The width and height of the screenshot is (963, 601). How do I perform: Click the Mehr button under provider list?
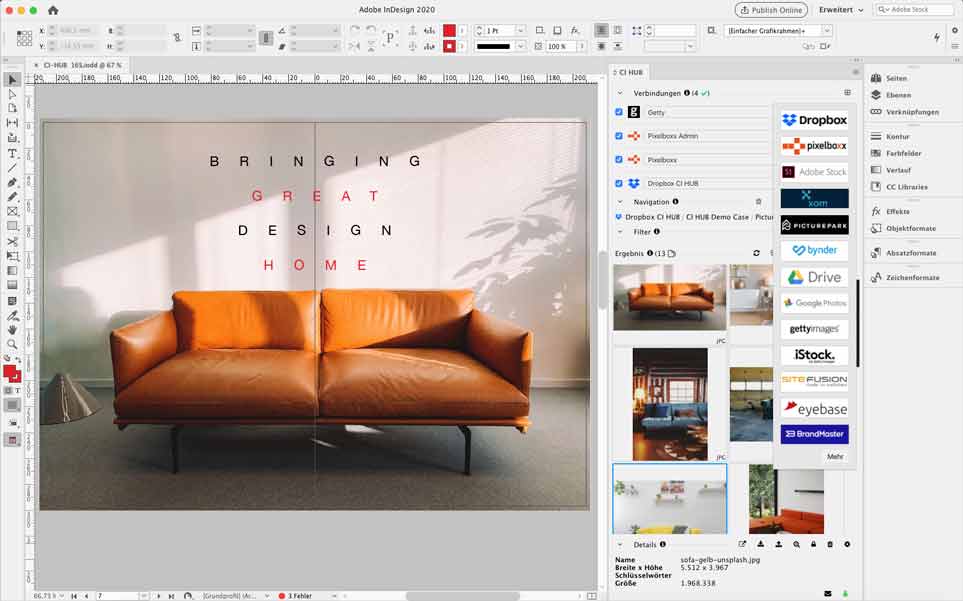tap(834, 457)
